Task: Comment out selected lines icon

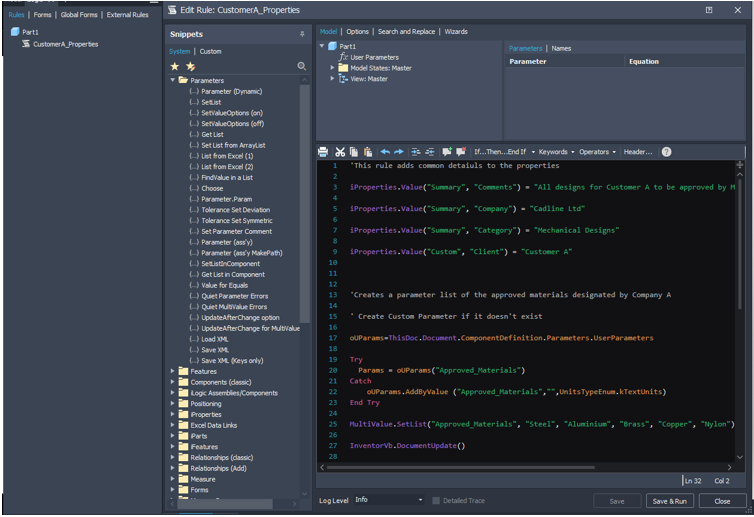Action: pyautogui.click(x=447, y=152)
